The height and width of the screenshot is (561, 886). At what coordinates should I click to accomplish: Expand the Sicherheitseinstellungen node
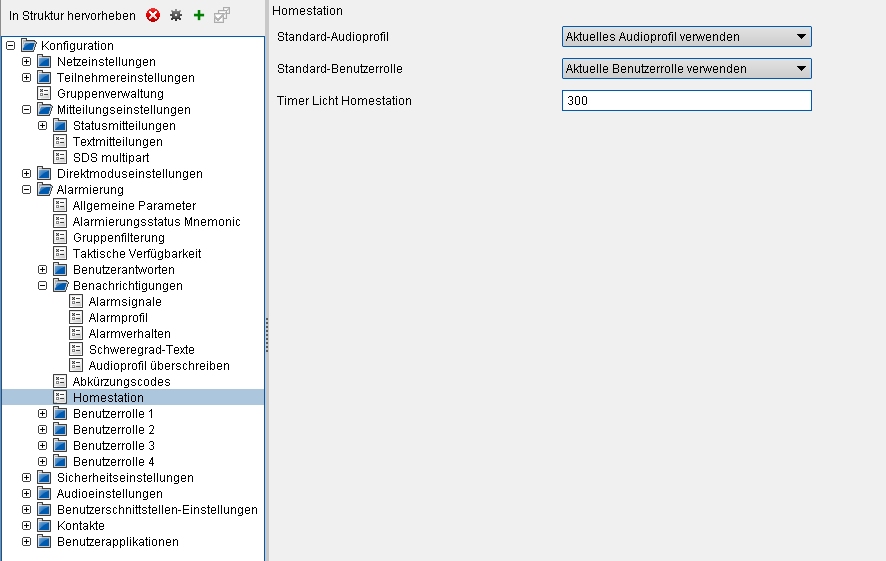26,478
